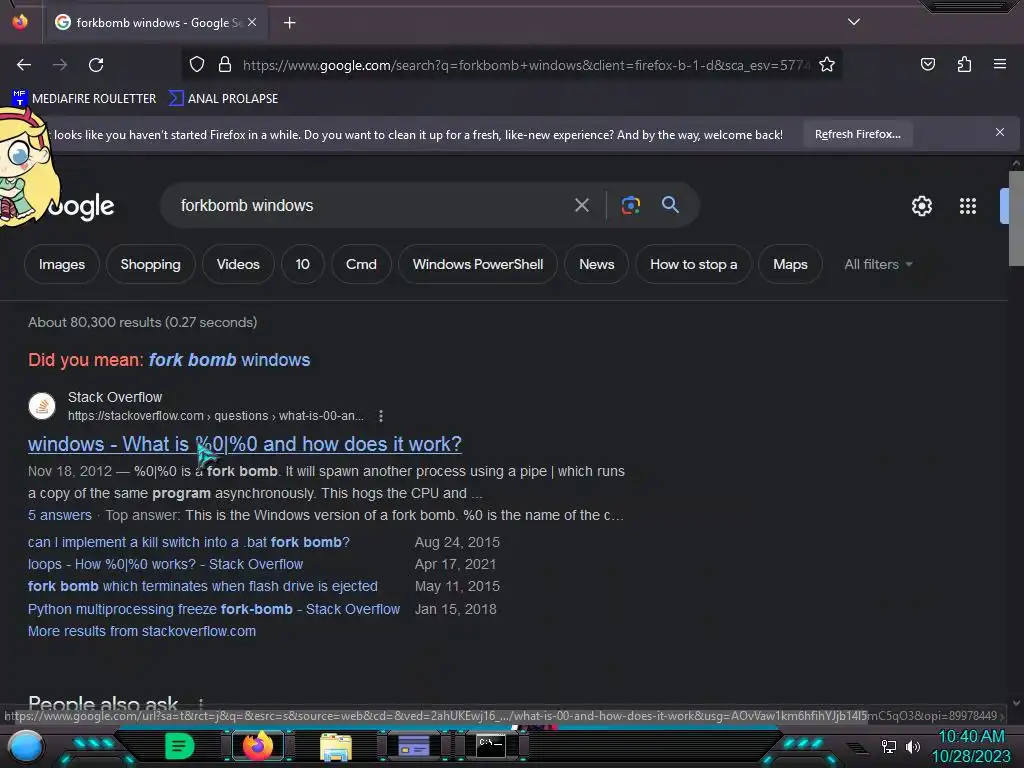Dismiss the Firefox refresh notification bar
Image resolution: width=1024 pixels, height=768 pixels.
tap(999, 133)
